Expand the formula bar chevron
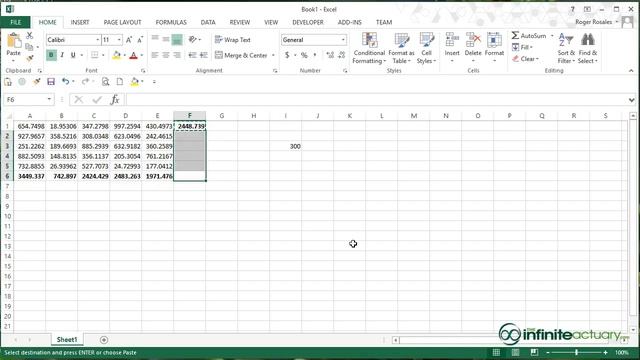 pos(631,100)
